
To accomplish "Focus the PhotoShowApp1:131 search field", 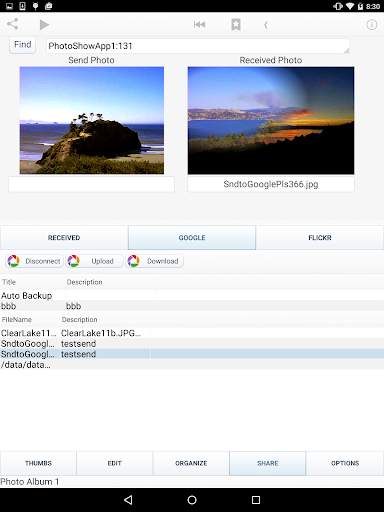I will [198, 46].
